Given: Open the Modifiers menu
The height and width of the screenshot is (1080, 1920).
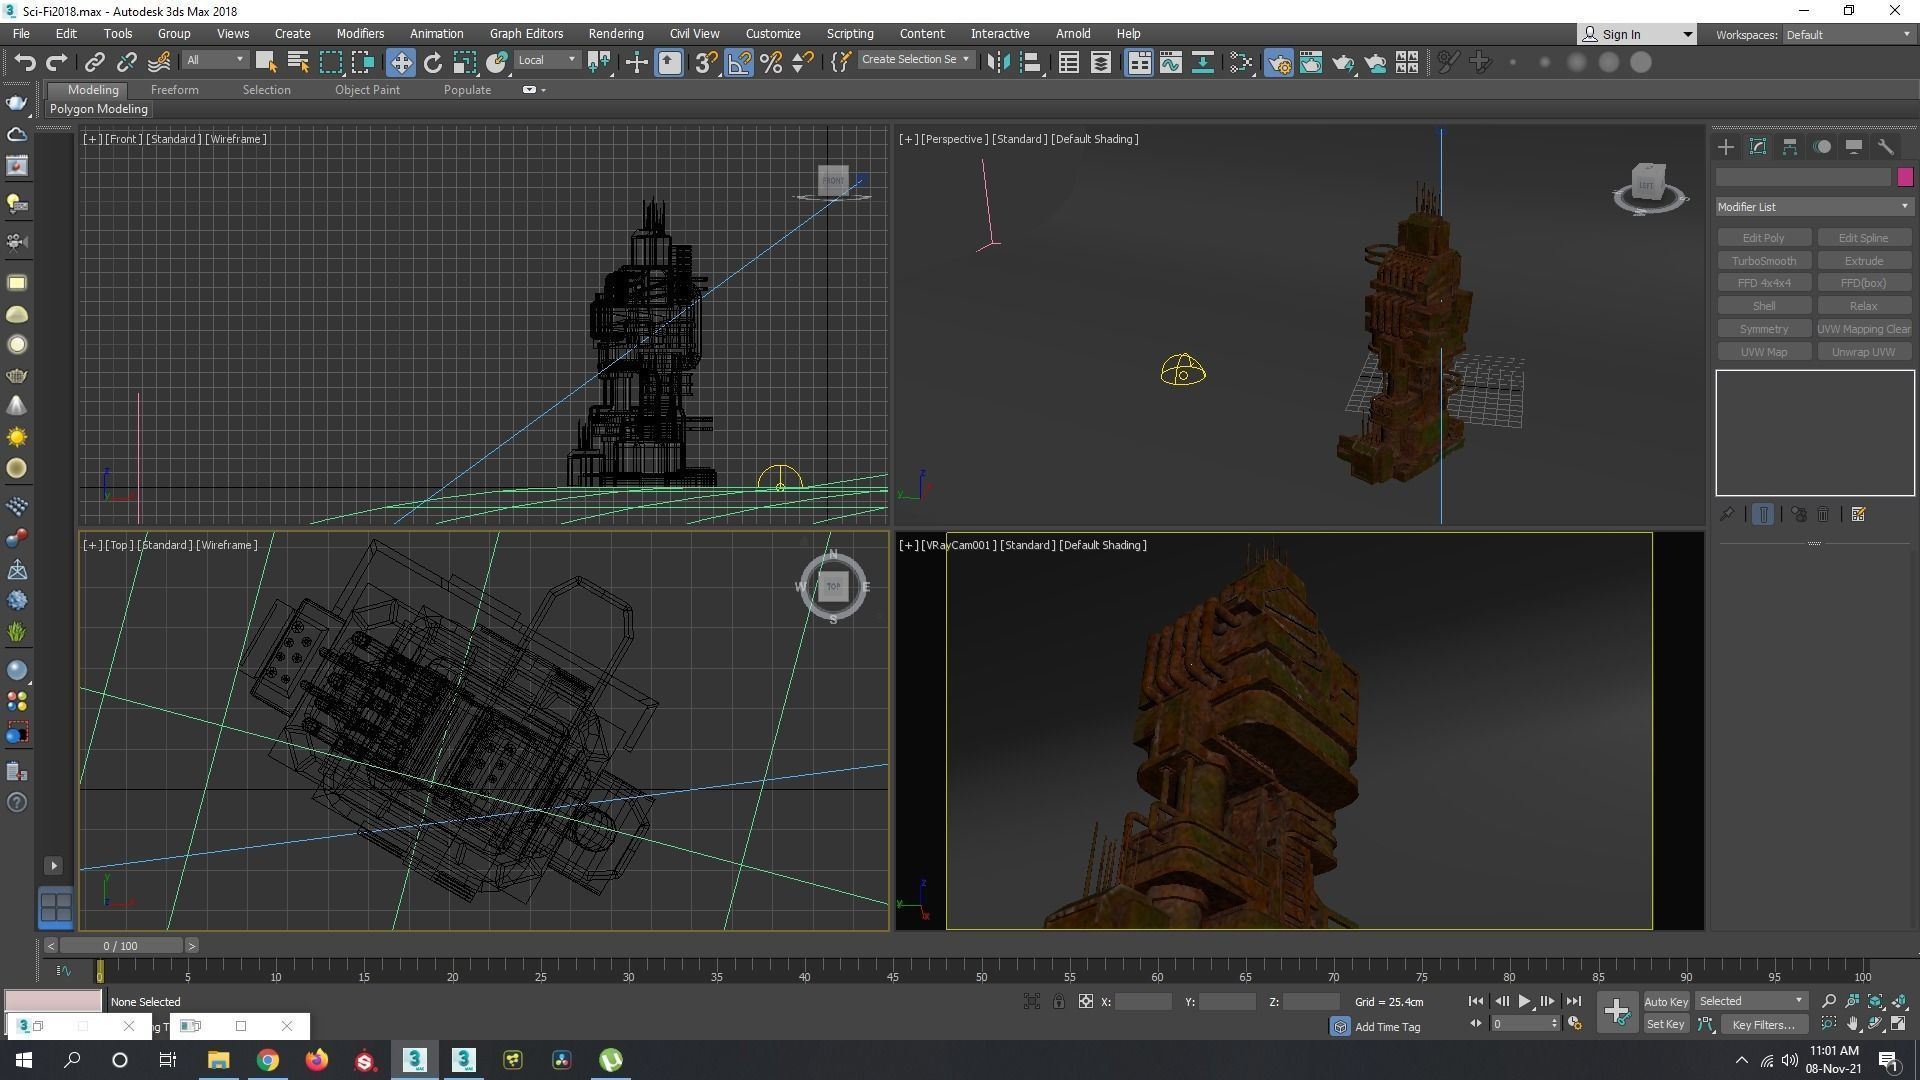Looking at the screenshot, I should 360,34.
